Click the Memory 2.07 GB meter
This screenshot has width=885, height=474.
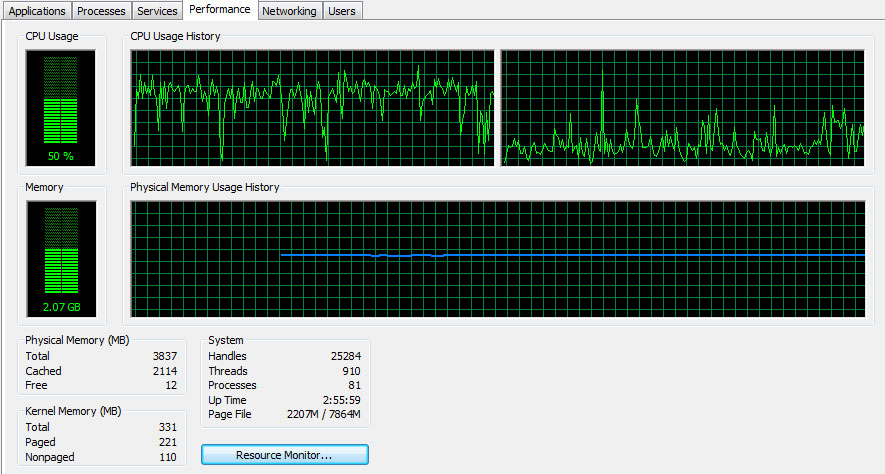61,259
